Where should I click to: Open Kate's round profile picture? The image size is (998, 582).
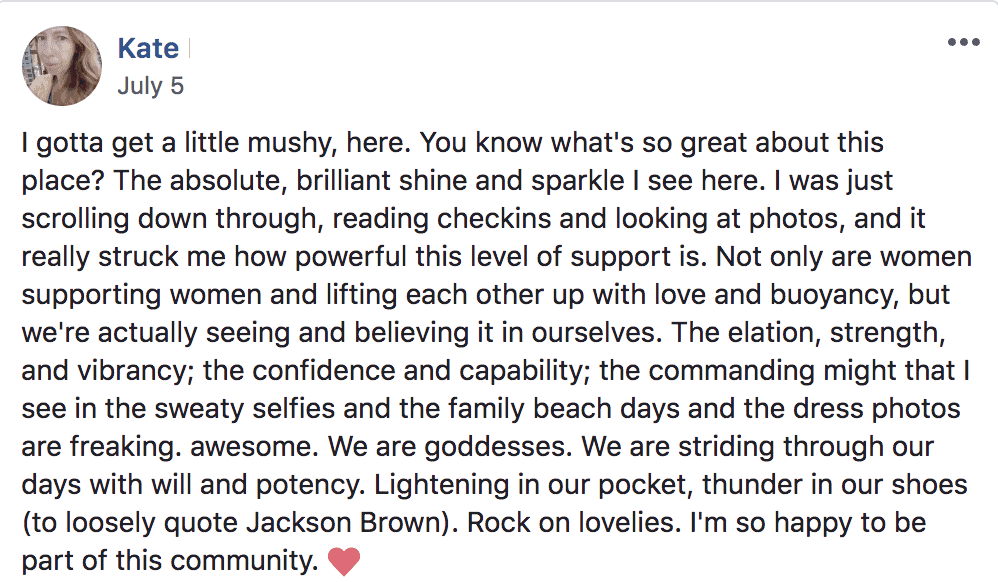click(62, 66)
